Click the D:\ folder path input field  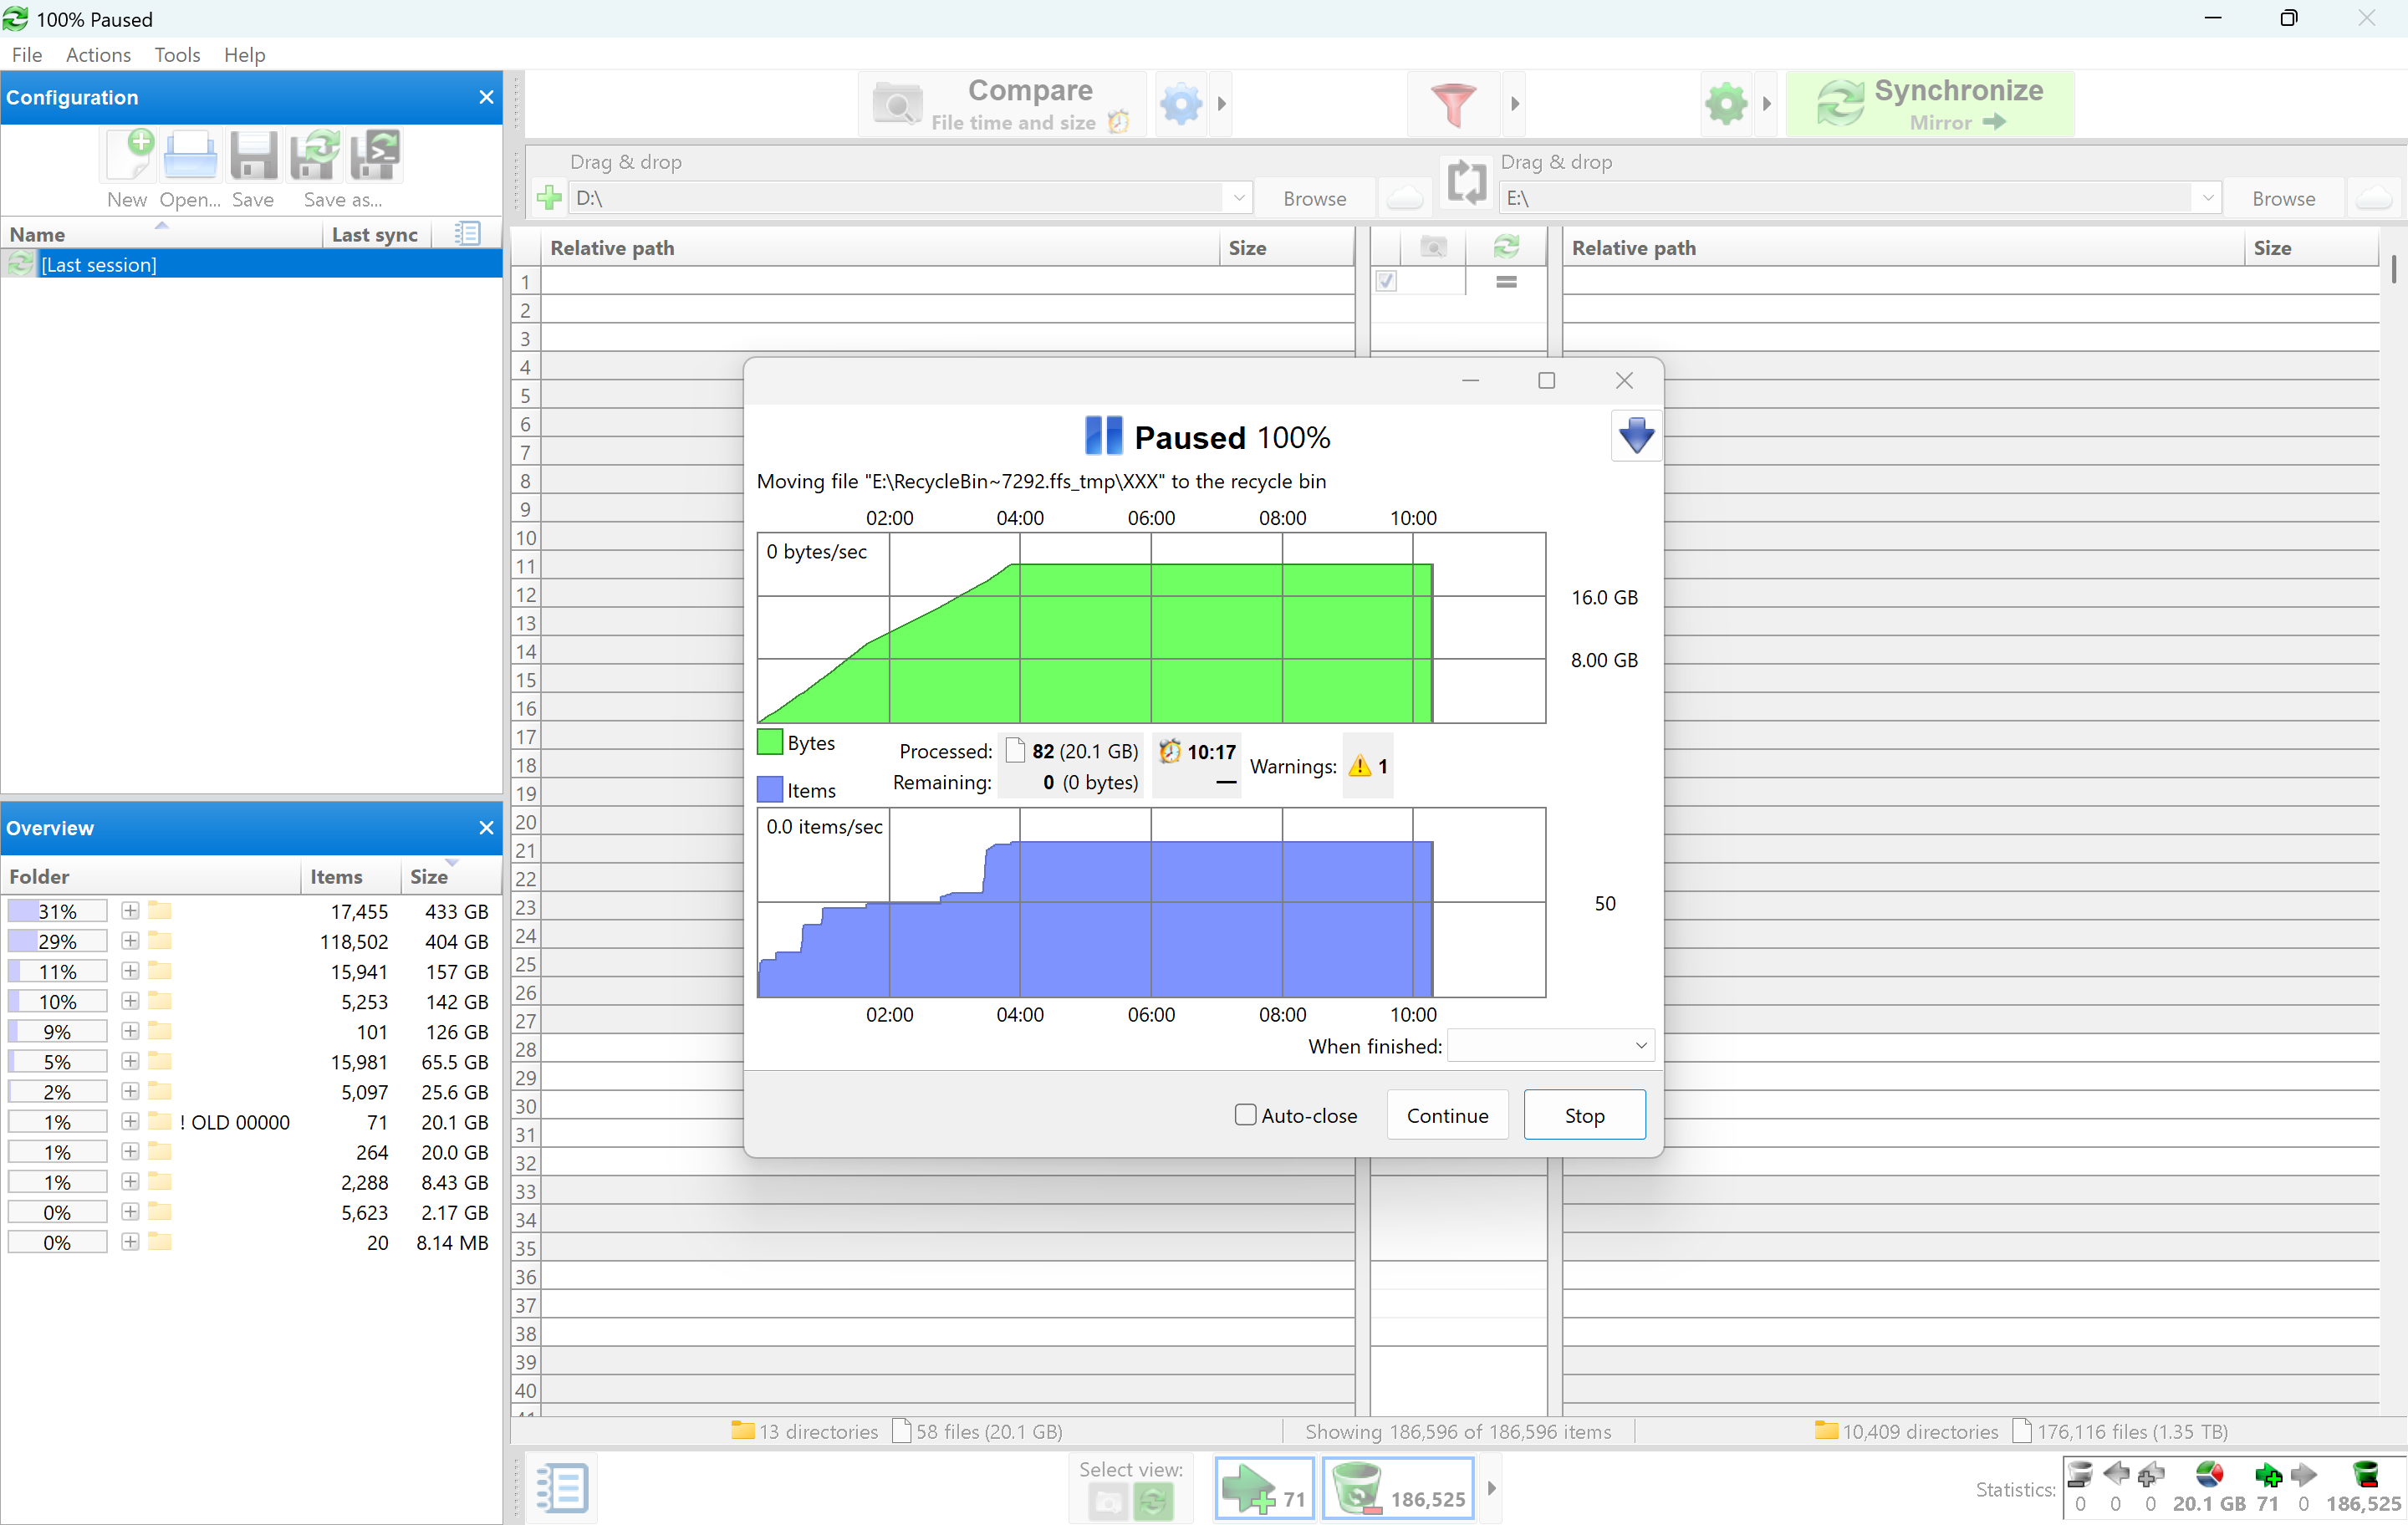[897, 198]
